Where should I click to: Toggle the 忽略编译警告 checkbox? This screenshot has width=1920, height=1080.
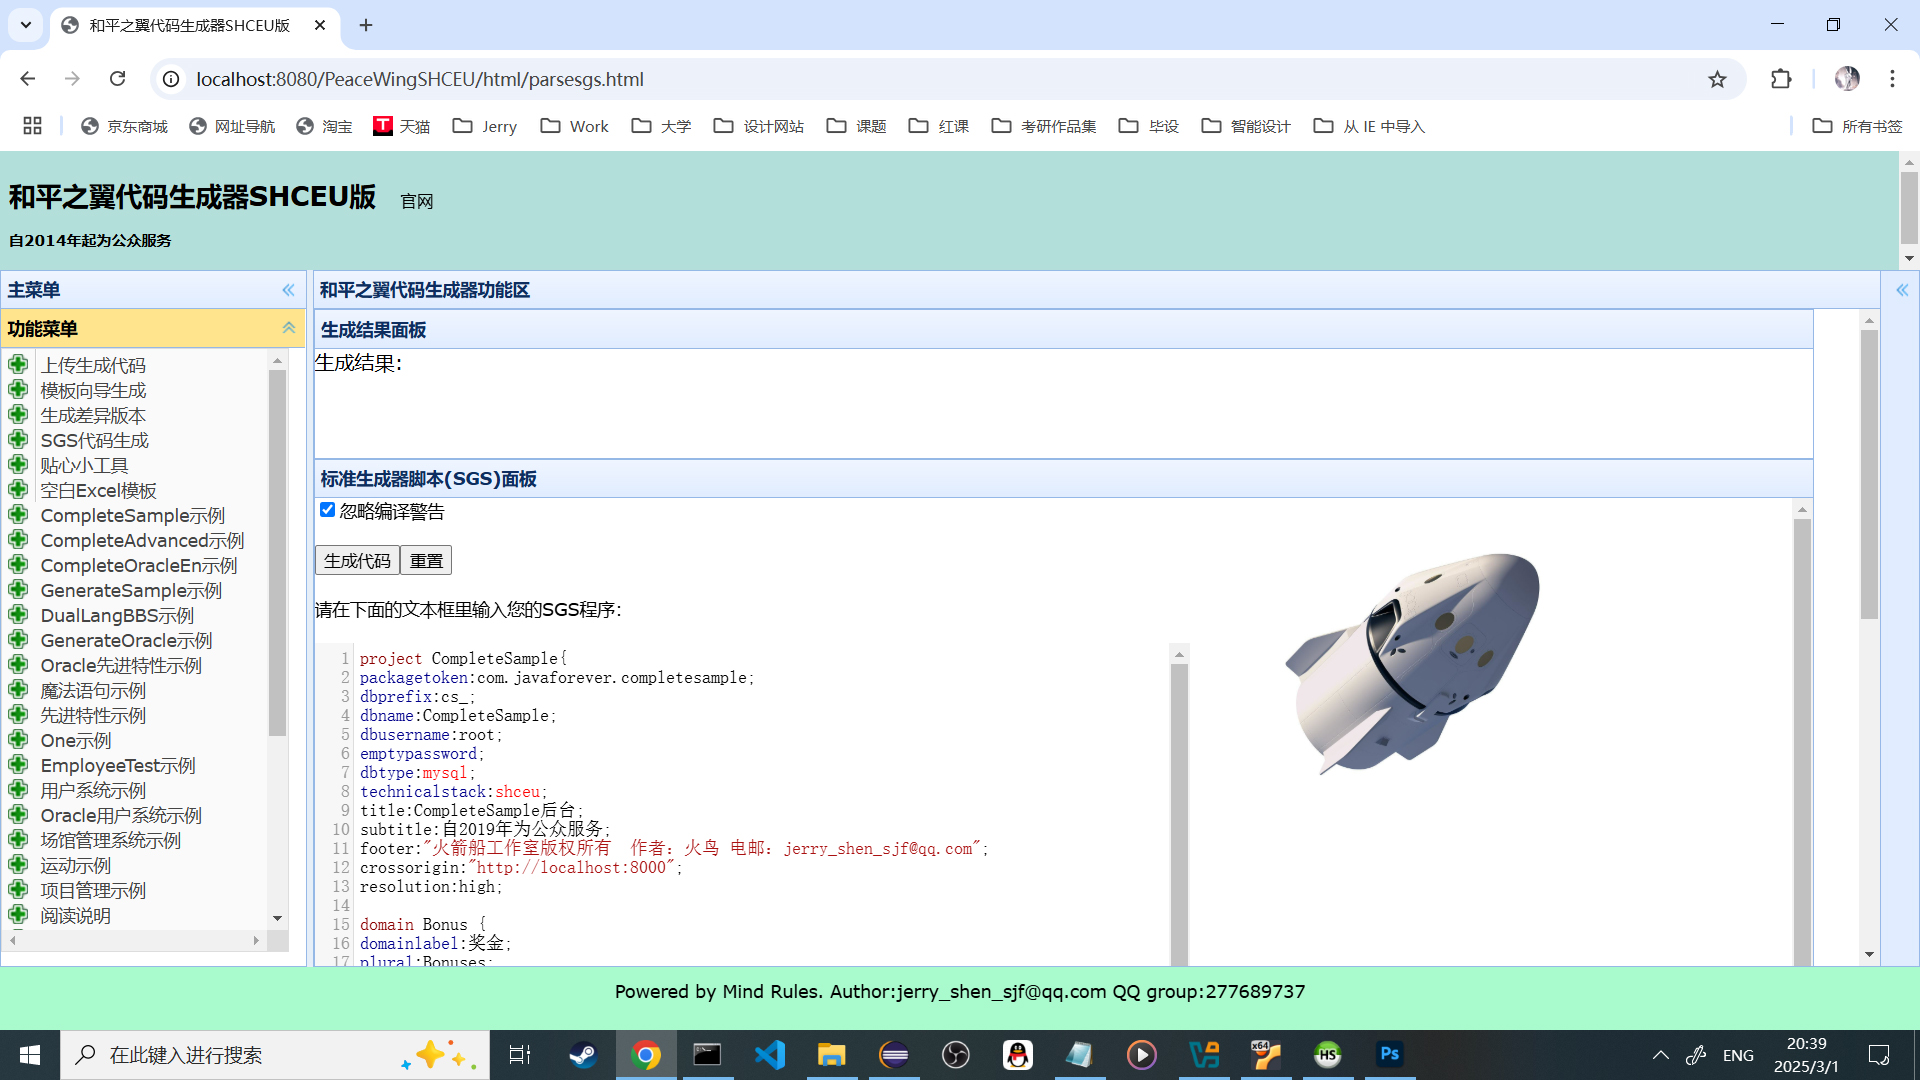(x=327, y=510)
